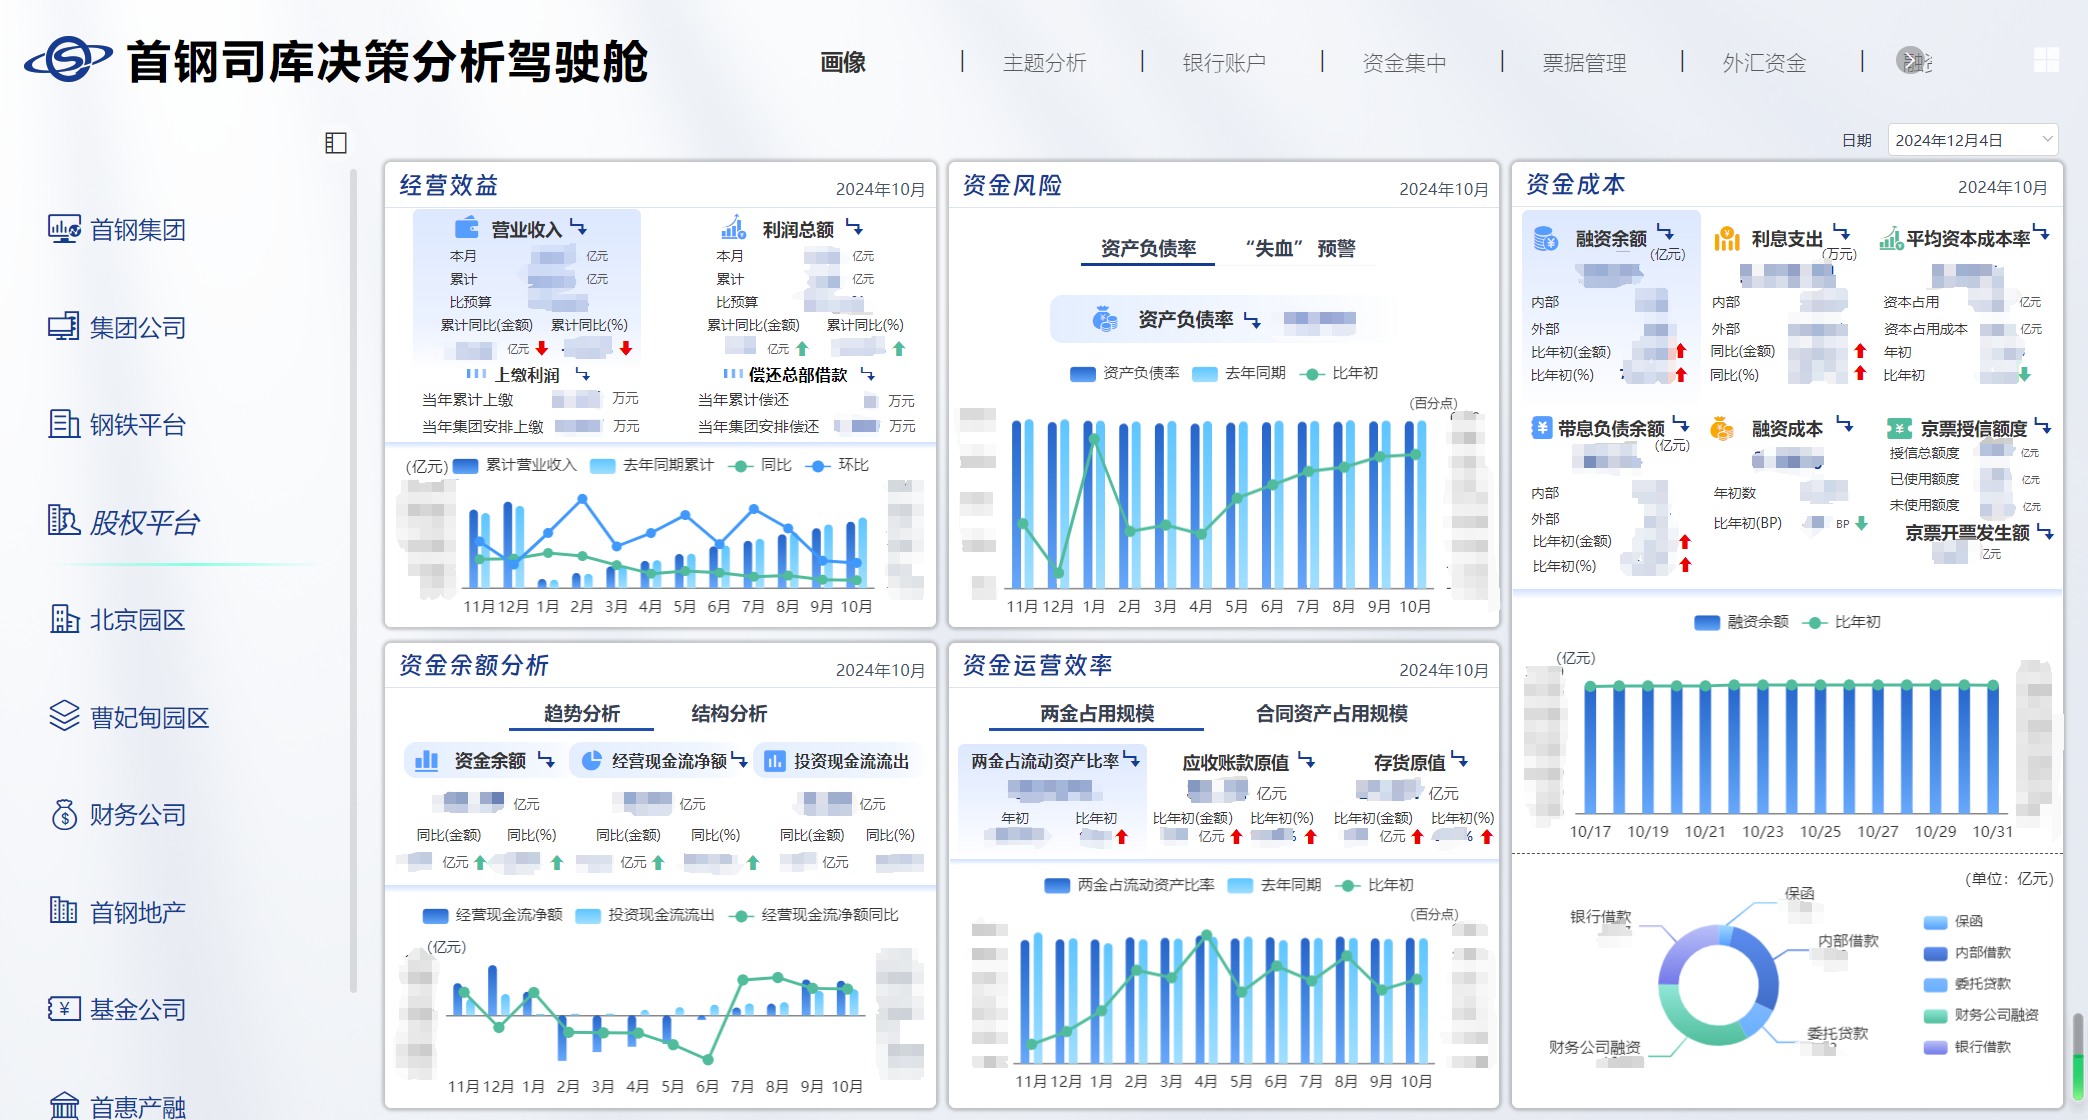Click the 股权平台 building icon

[x=64, y=520]
